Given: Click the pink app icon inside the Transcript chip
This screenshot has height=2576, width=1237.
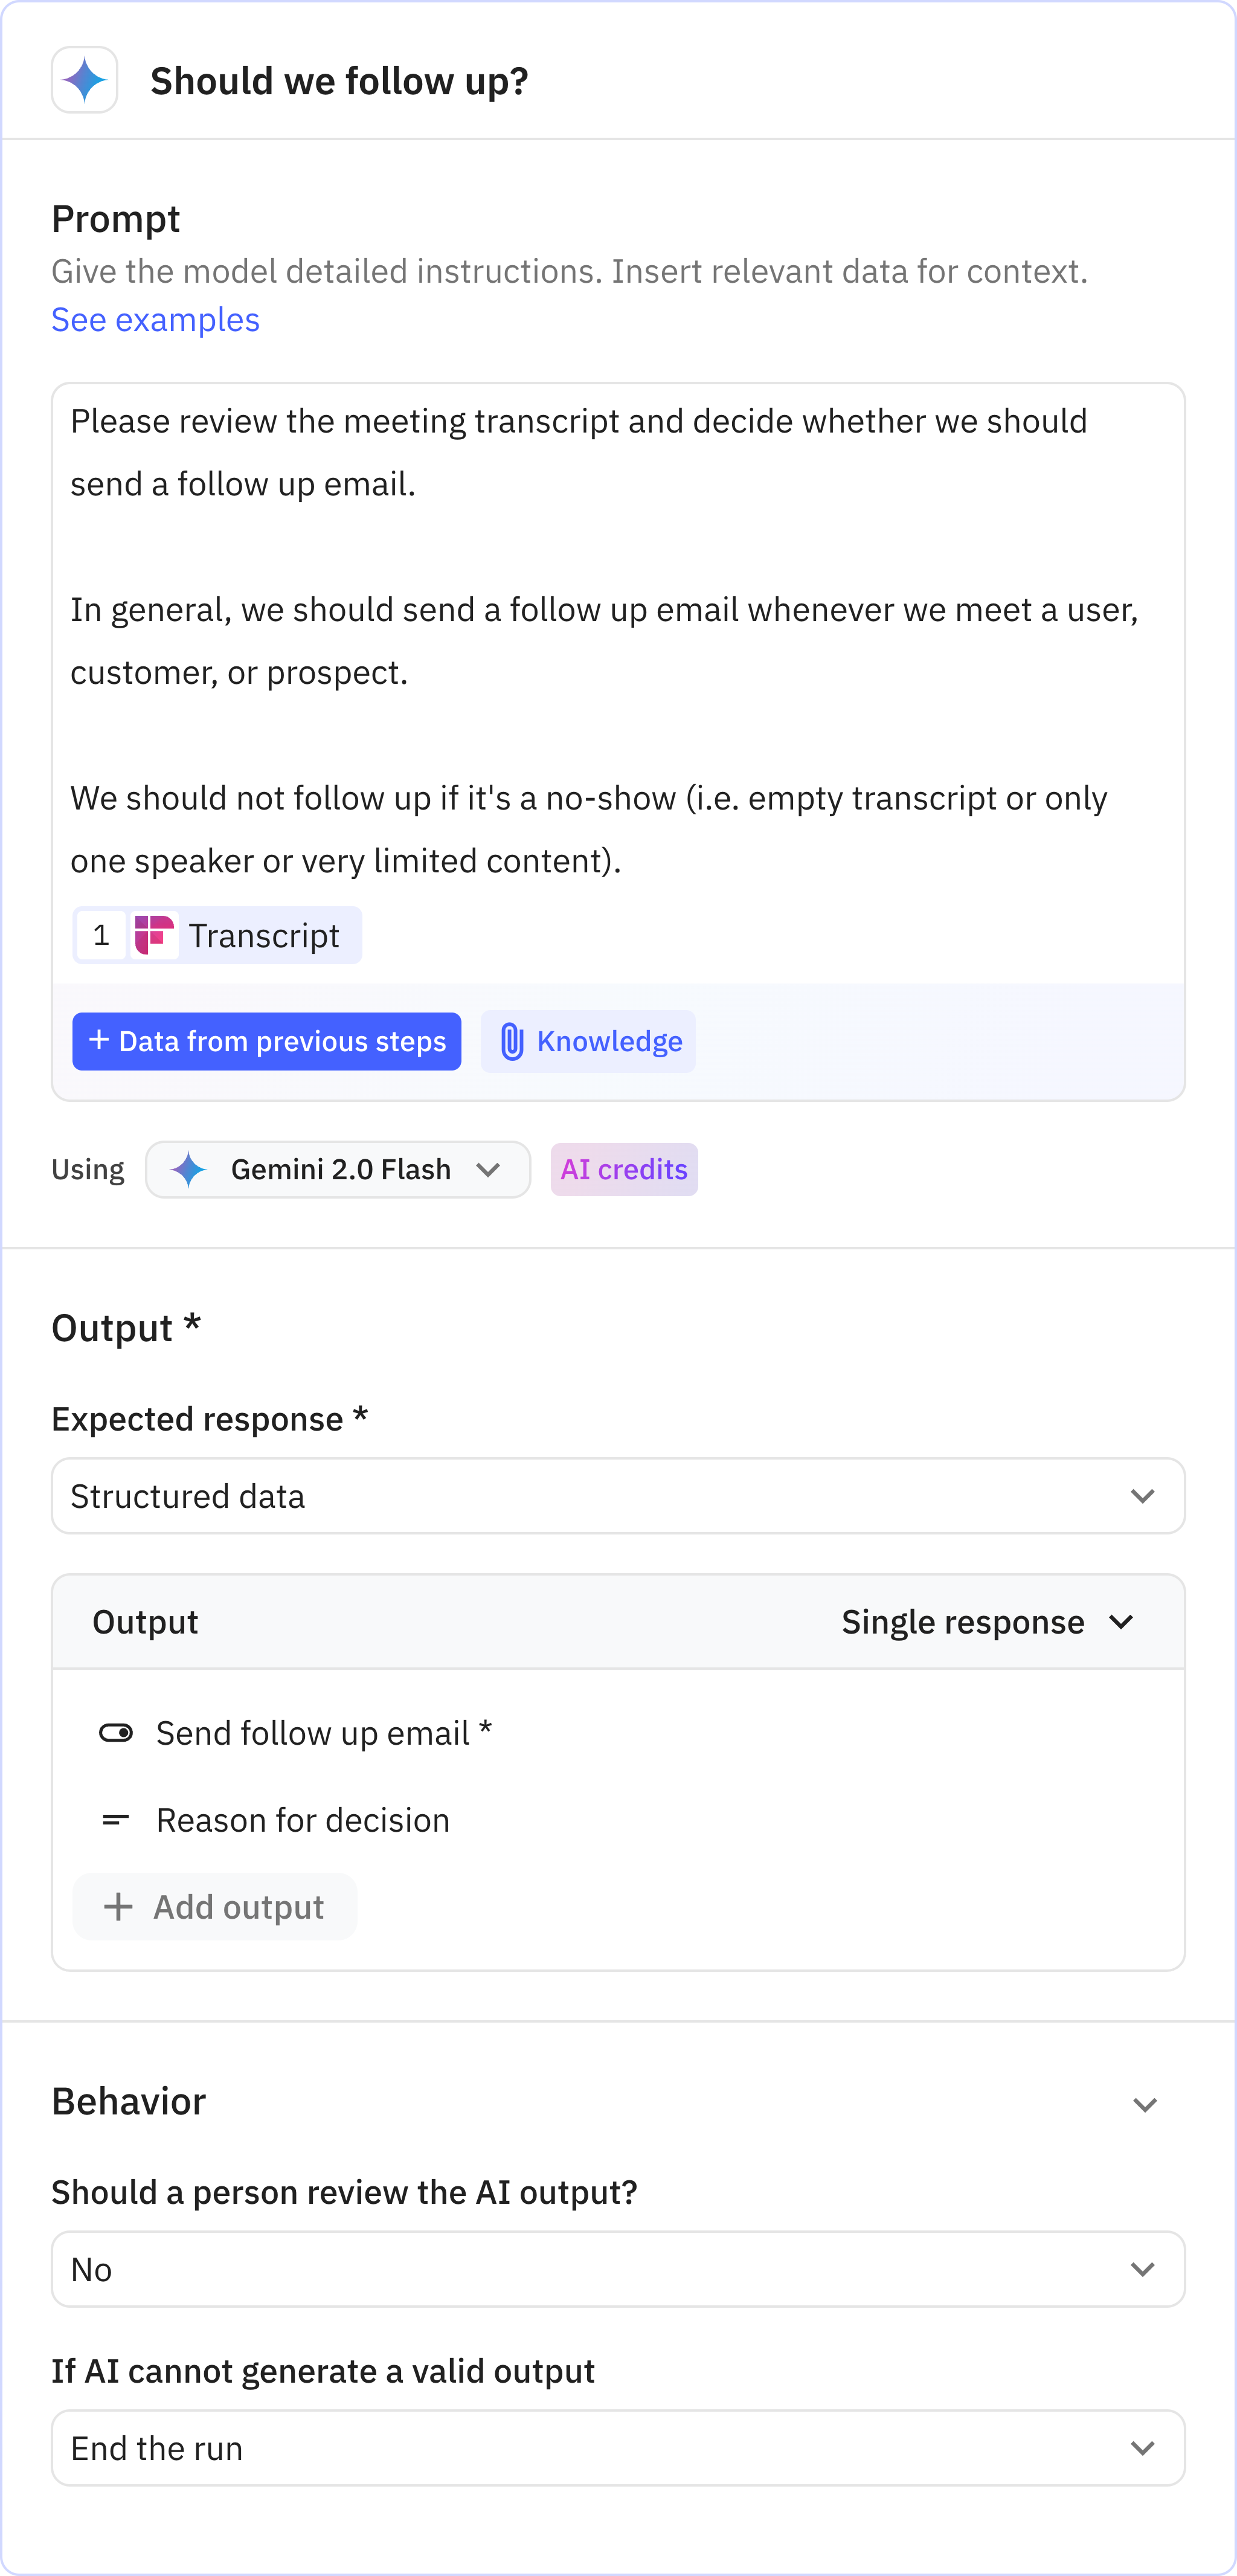Looking at the screenshot, I should click(153, 935).
